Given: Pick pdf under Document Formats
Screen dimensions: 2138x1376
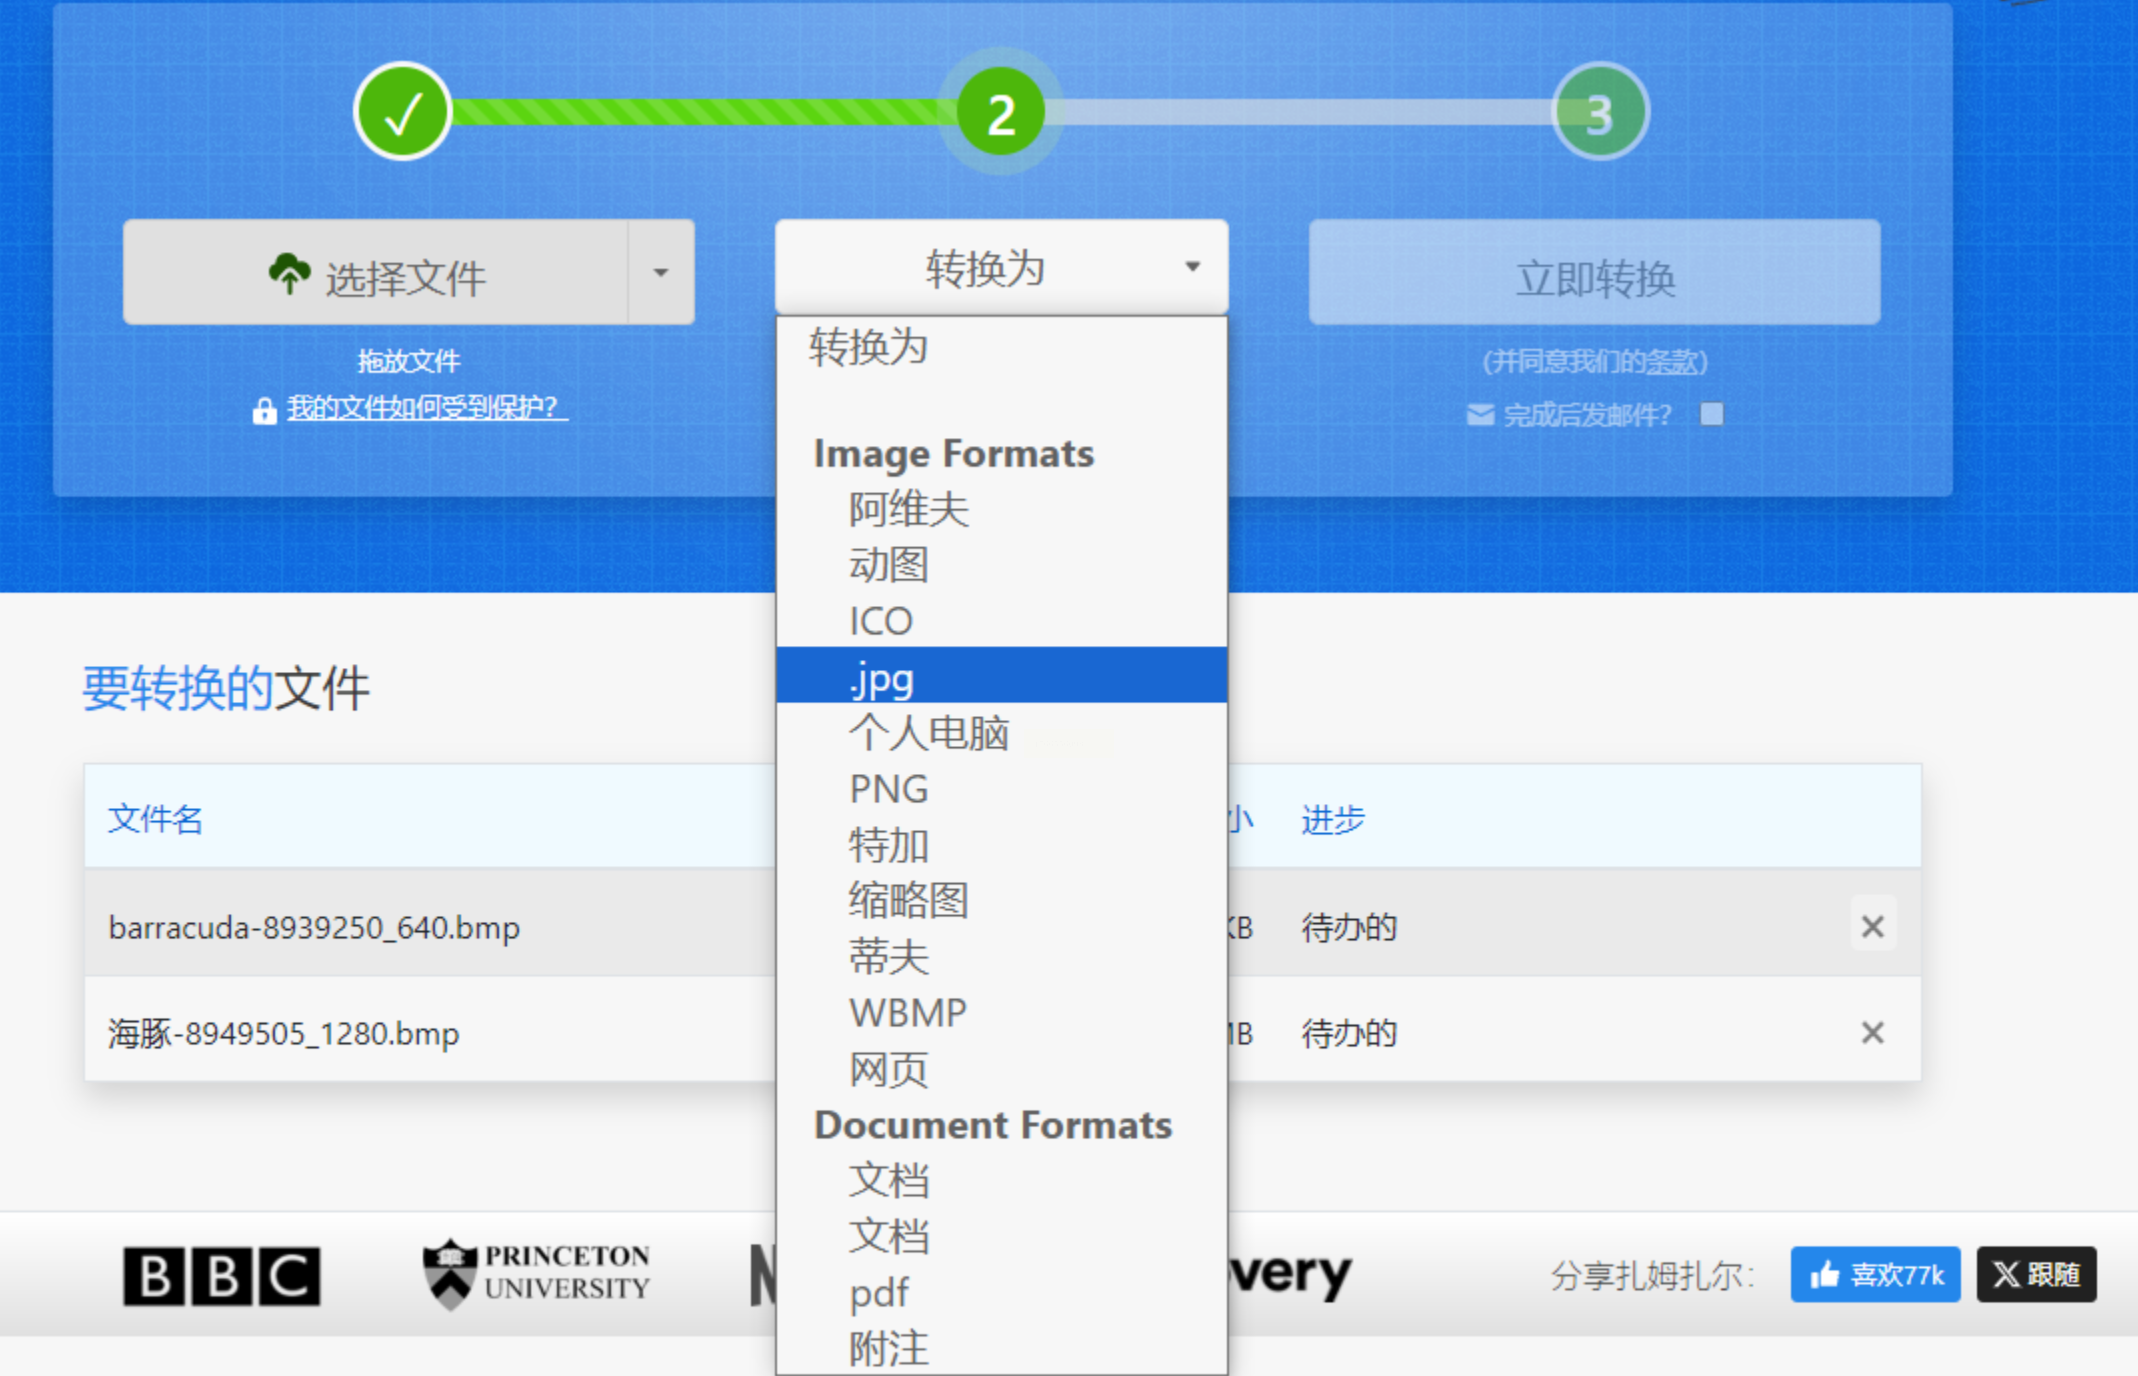Looking at the screenshot, I should click(879, 1292).
